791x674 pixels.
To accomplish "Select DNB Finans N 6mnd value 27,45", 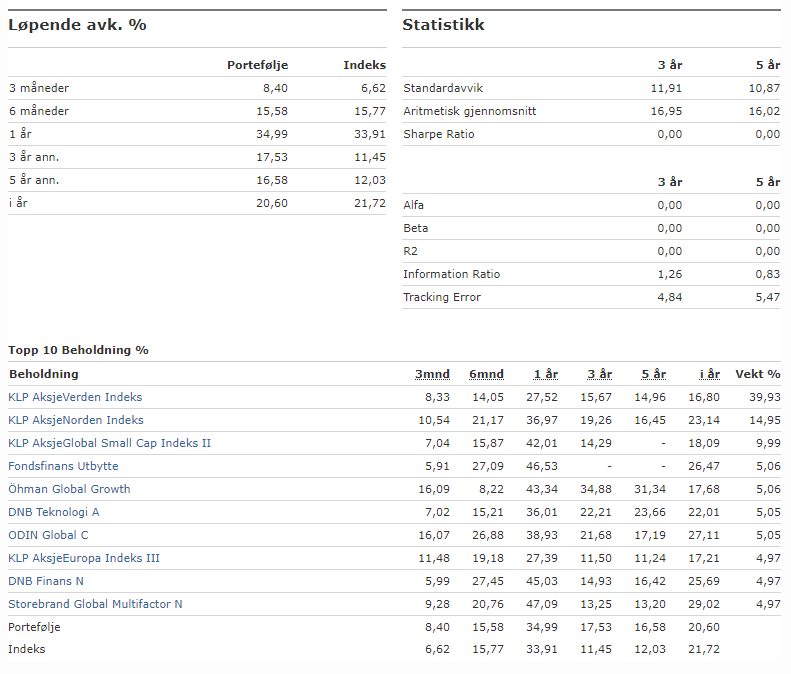I will point(488,581).
